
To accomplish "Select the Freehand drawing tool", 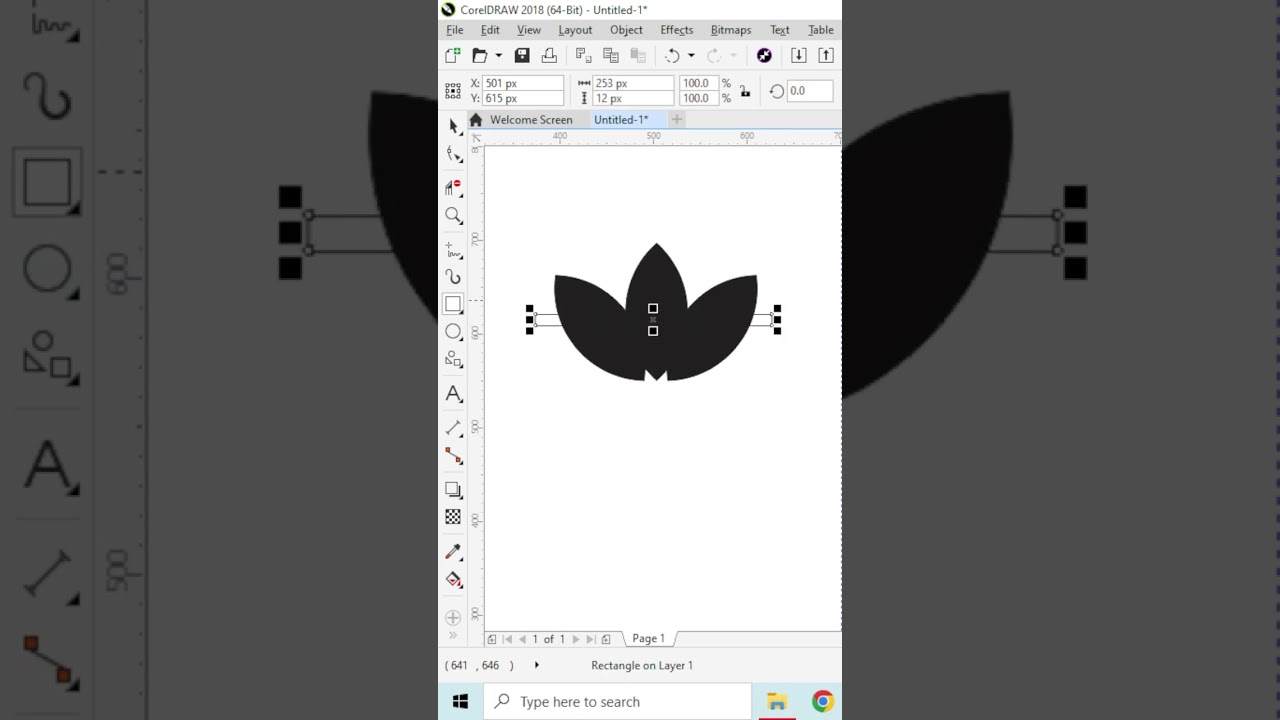I will tap(454, 248).
